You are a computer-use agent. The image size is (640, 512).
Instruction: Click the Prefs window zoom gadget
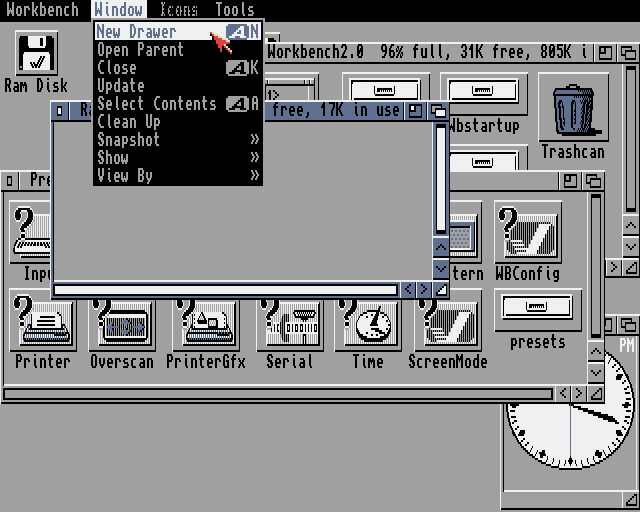570,180
